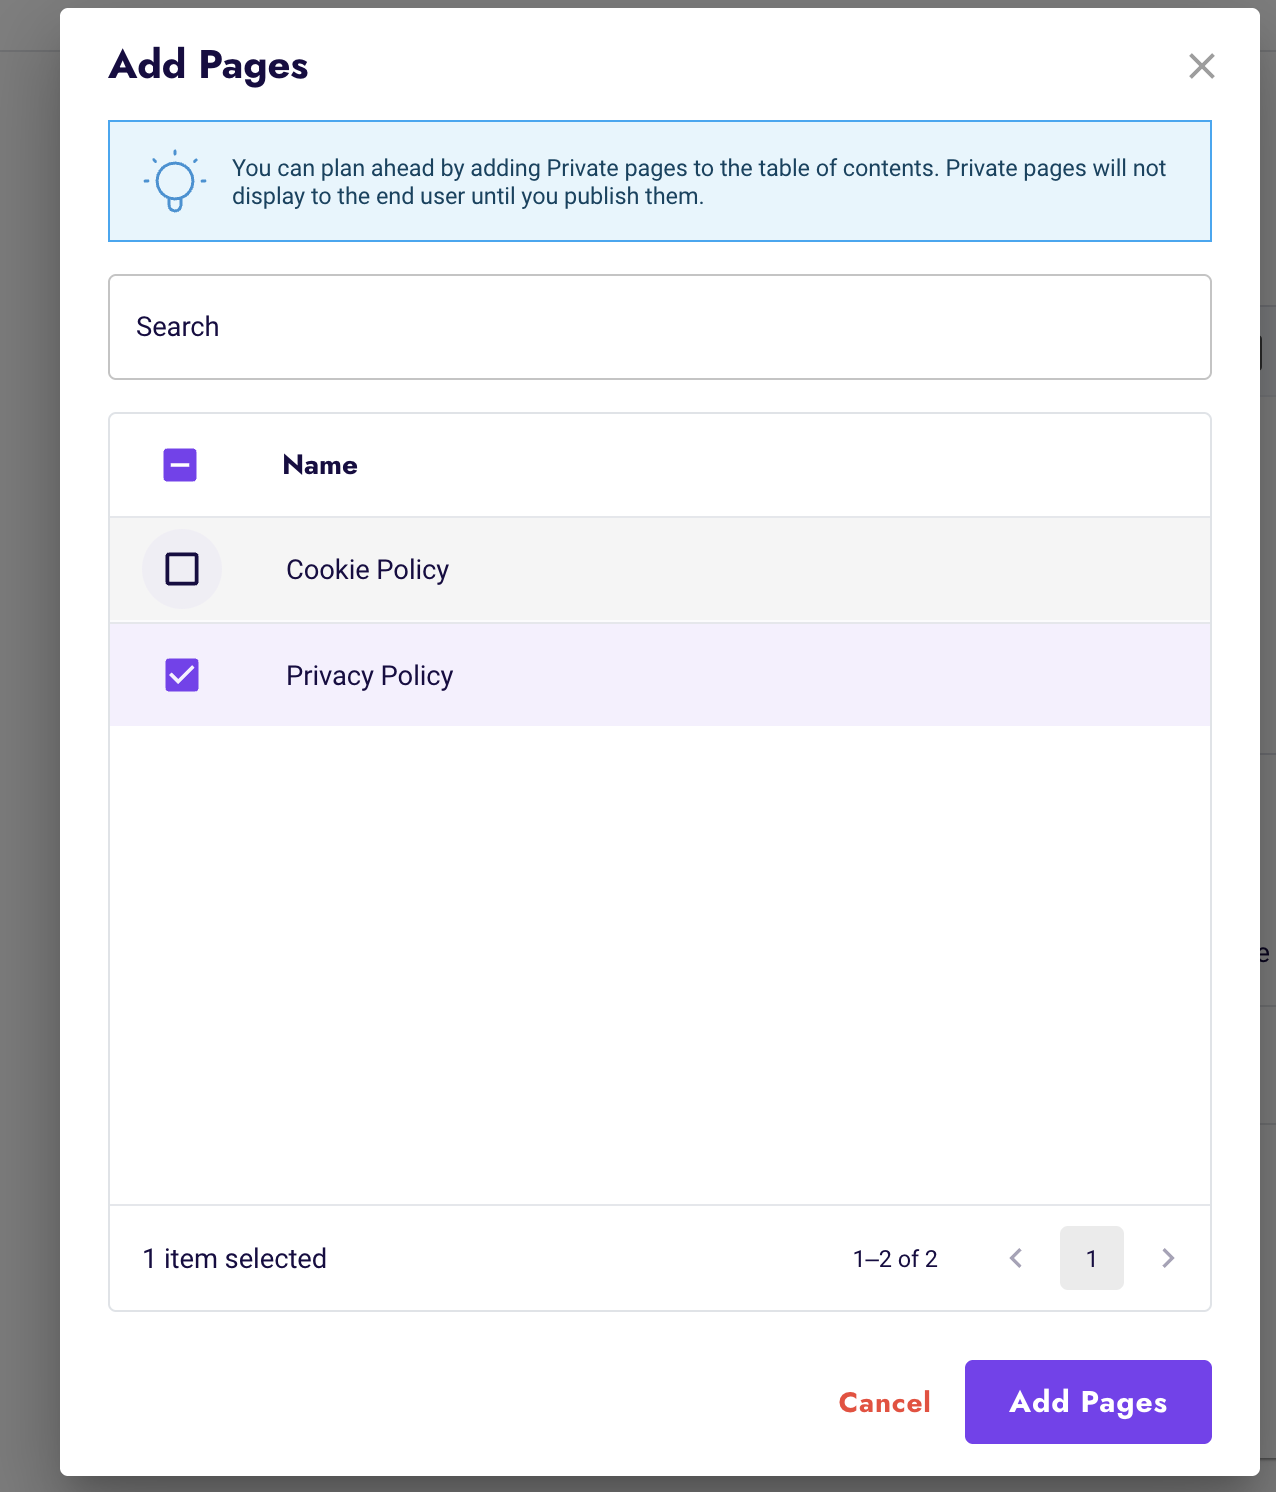Focus the Search input field
This screenshot has height=1492, width=1276.
[x=660, y=327]
